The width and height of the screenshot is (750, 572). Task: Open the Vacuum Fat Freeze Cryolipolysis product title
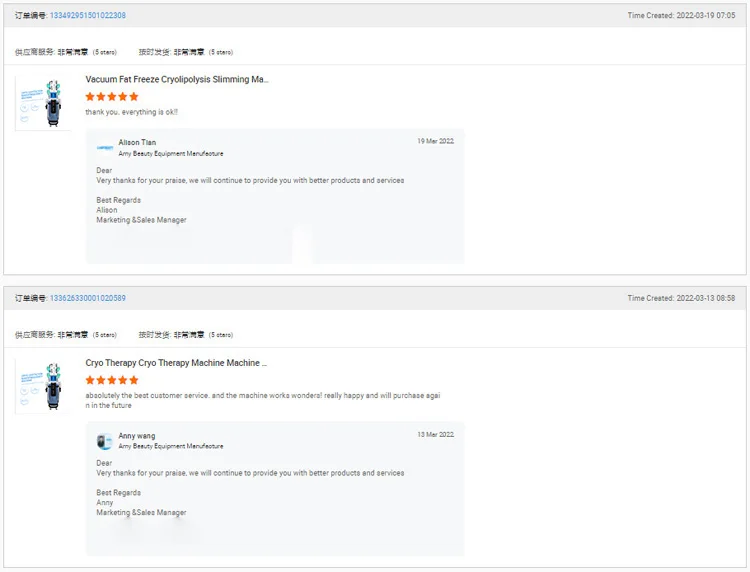click(177, 79)
